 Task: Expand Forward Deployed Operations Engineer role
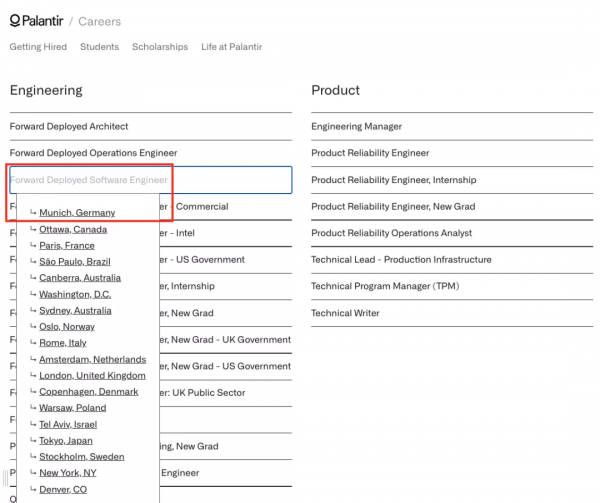coord(151,153)
